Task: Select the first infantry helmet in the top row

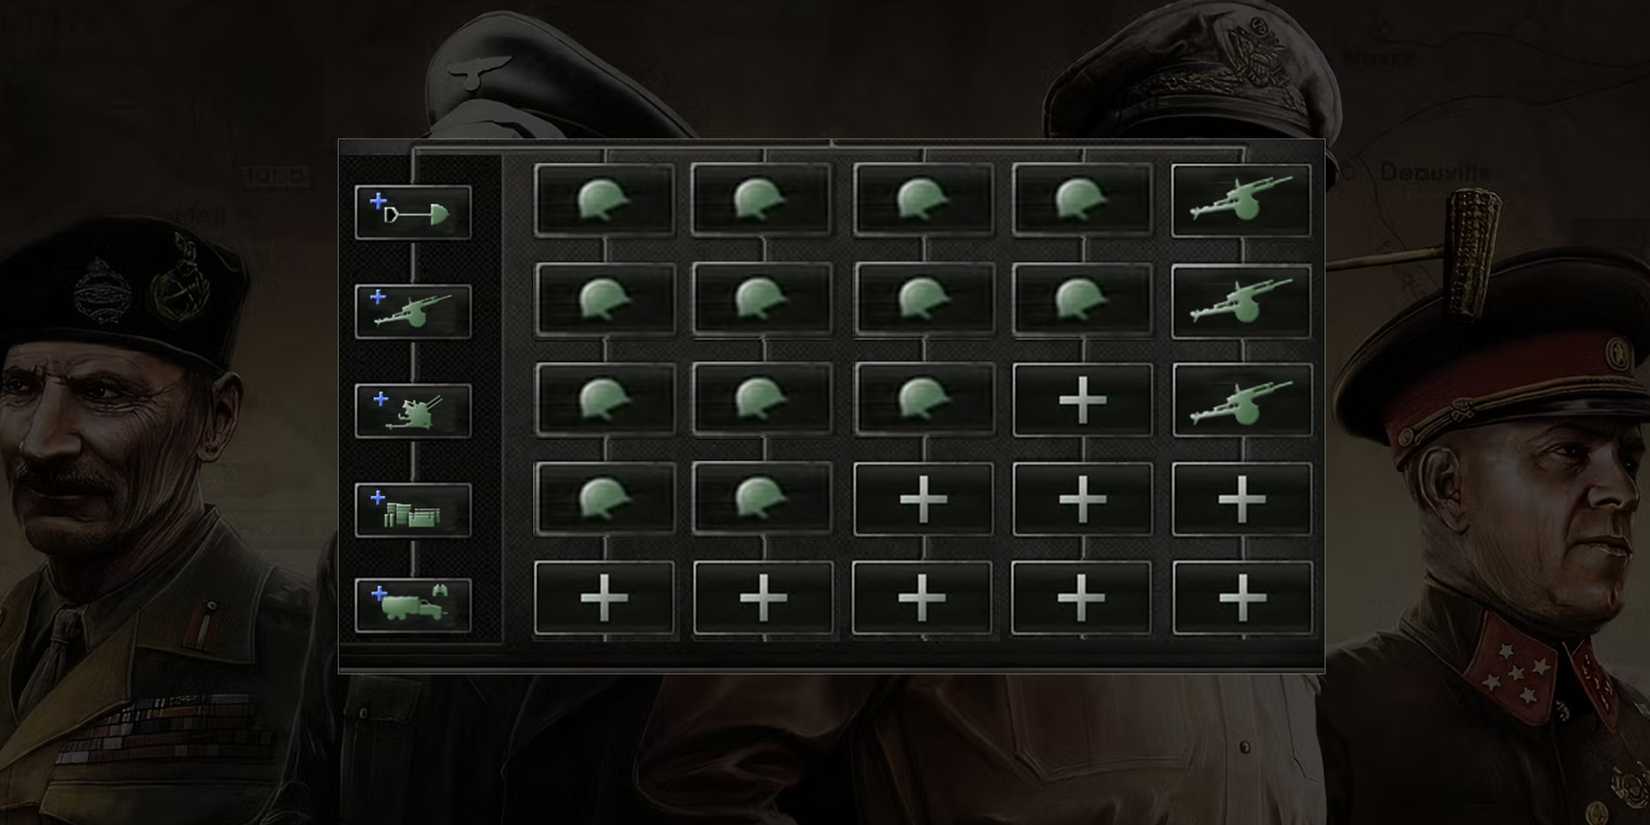Action: 604,201
